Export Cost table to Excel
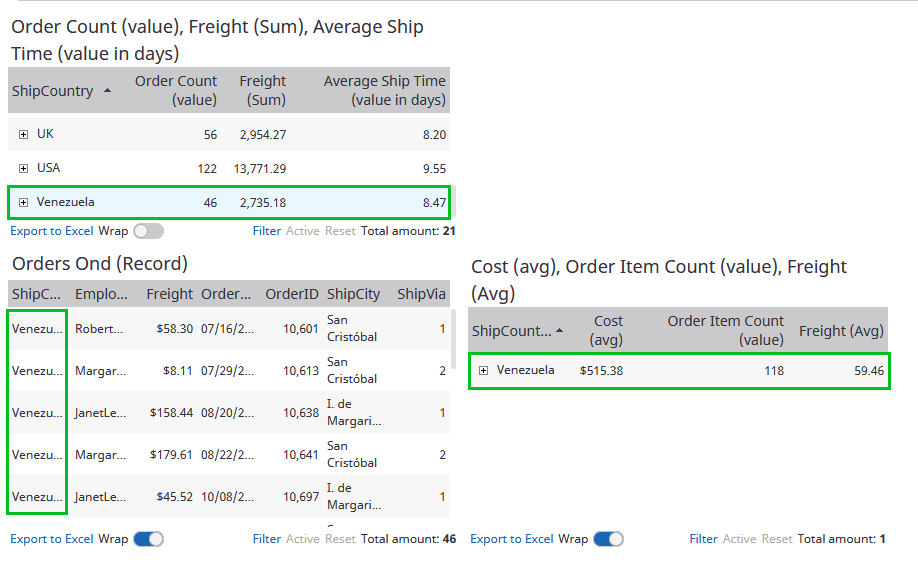This screenshot has height=566, width=918. tap(511, 539)
